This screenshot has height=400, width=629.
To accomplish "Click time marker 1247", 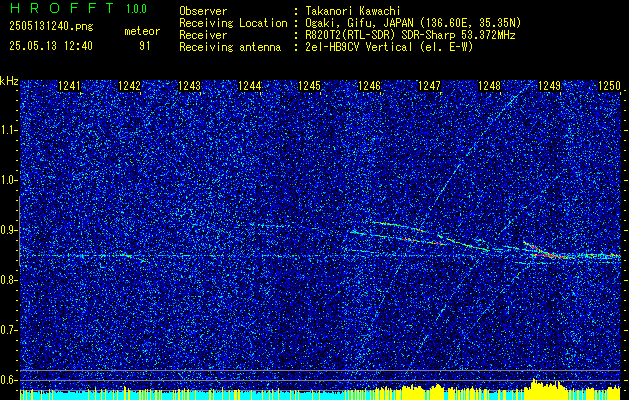I will point(429,85).
